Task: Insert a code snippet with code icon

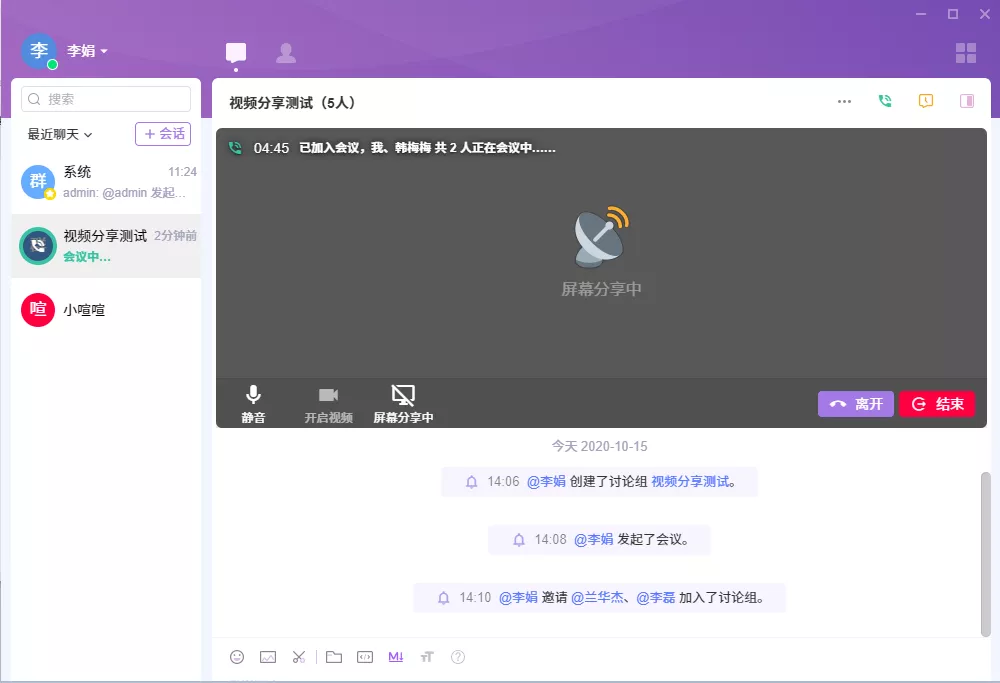Action: click(365, 657)
